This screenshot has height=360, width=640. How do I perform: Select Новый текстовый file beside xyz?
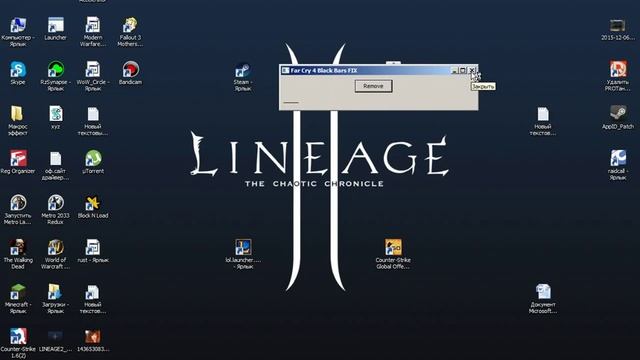(93, 114)
